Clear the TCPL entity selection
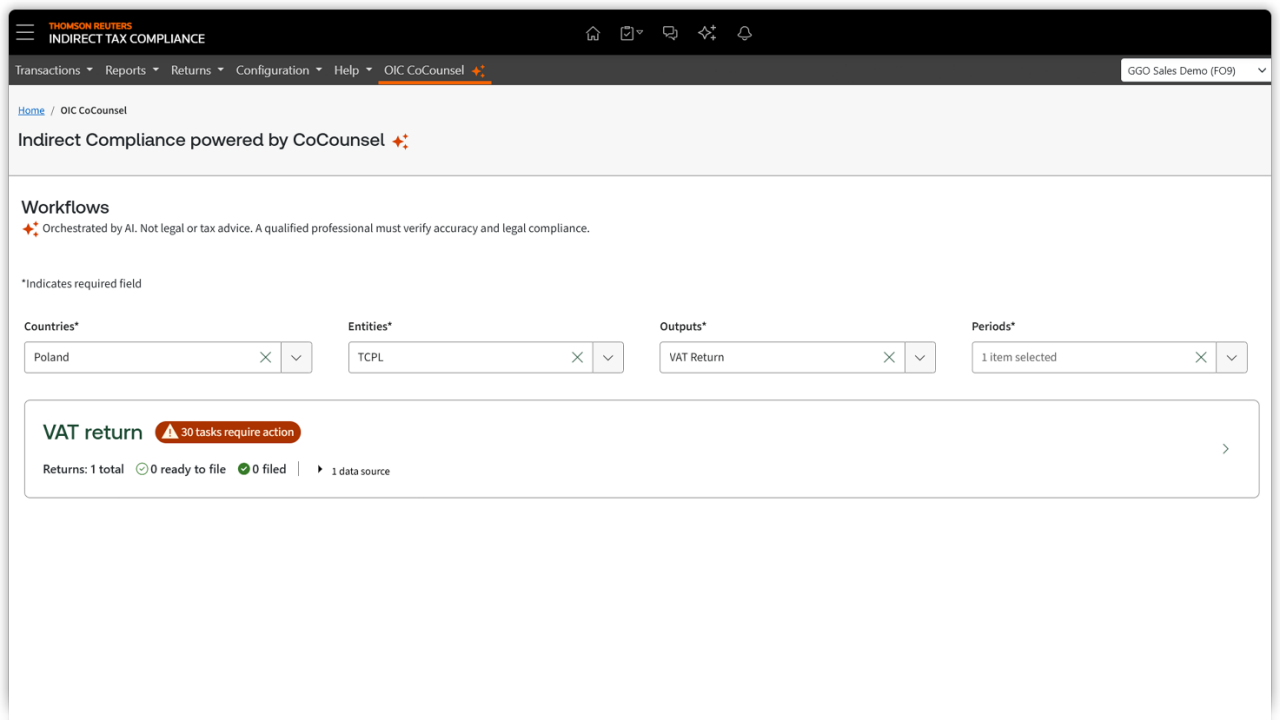 tap(577, 357)
